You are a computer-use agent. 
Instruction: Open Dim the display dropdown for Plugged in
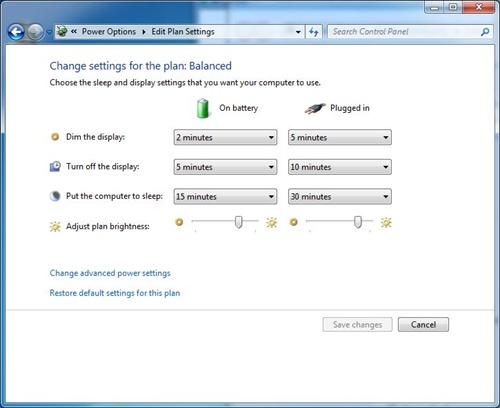(340, 137)
